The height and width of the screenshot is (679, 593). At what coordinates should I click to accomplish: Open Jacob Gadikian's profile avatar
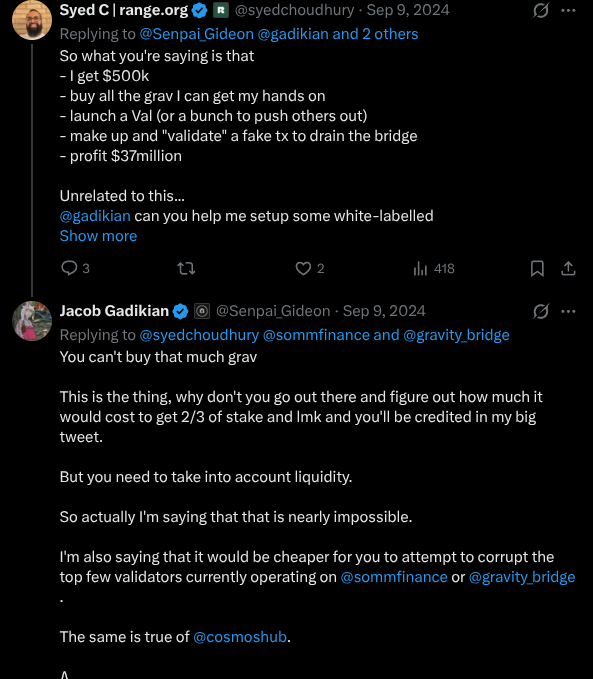pyautogui.click(x=32, y=321)
